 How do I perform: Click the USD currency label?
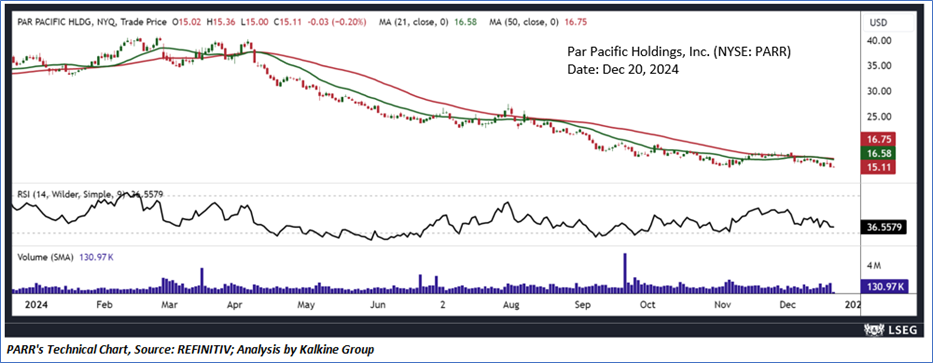pos(879,23)
